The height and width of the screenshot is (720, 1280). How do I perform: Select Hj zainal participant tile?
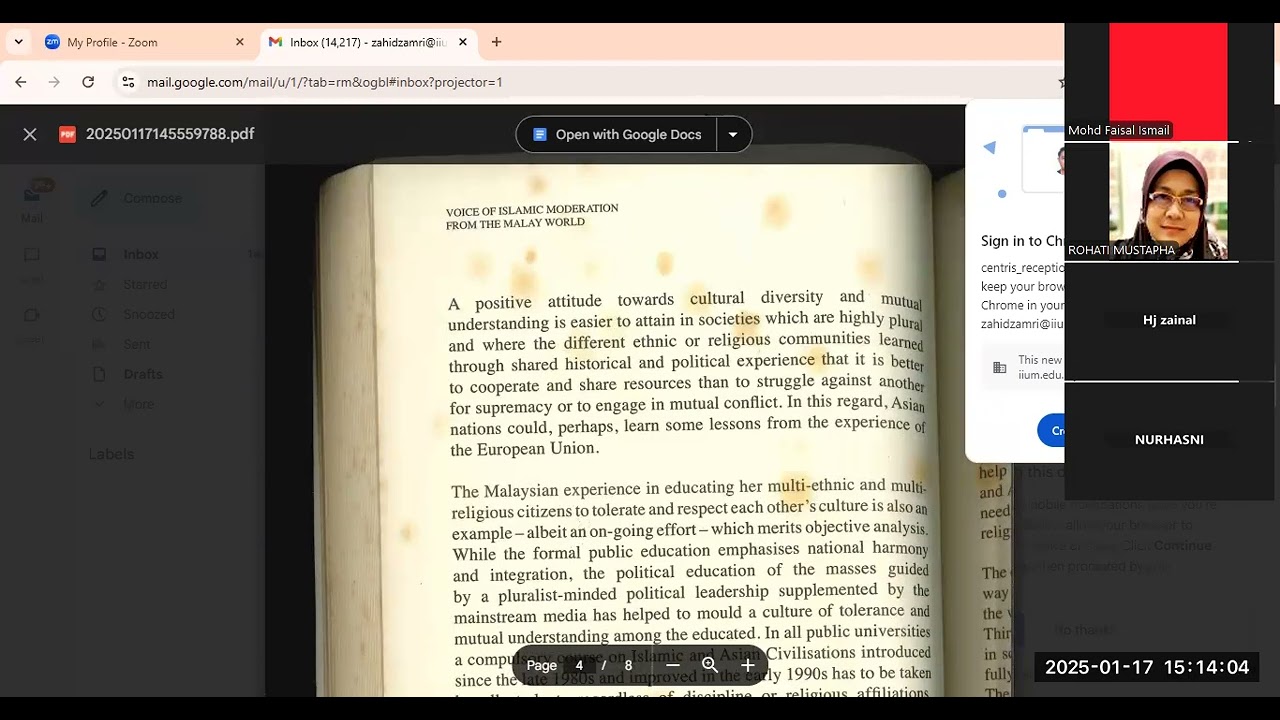tap(1168, 321)
